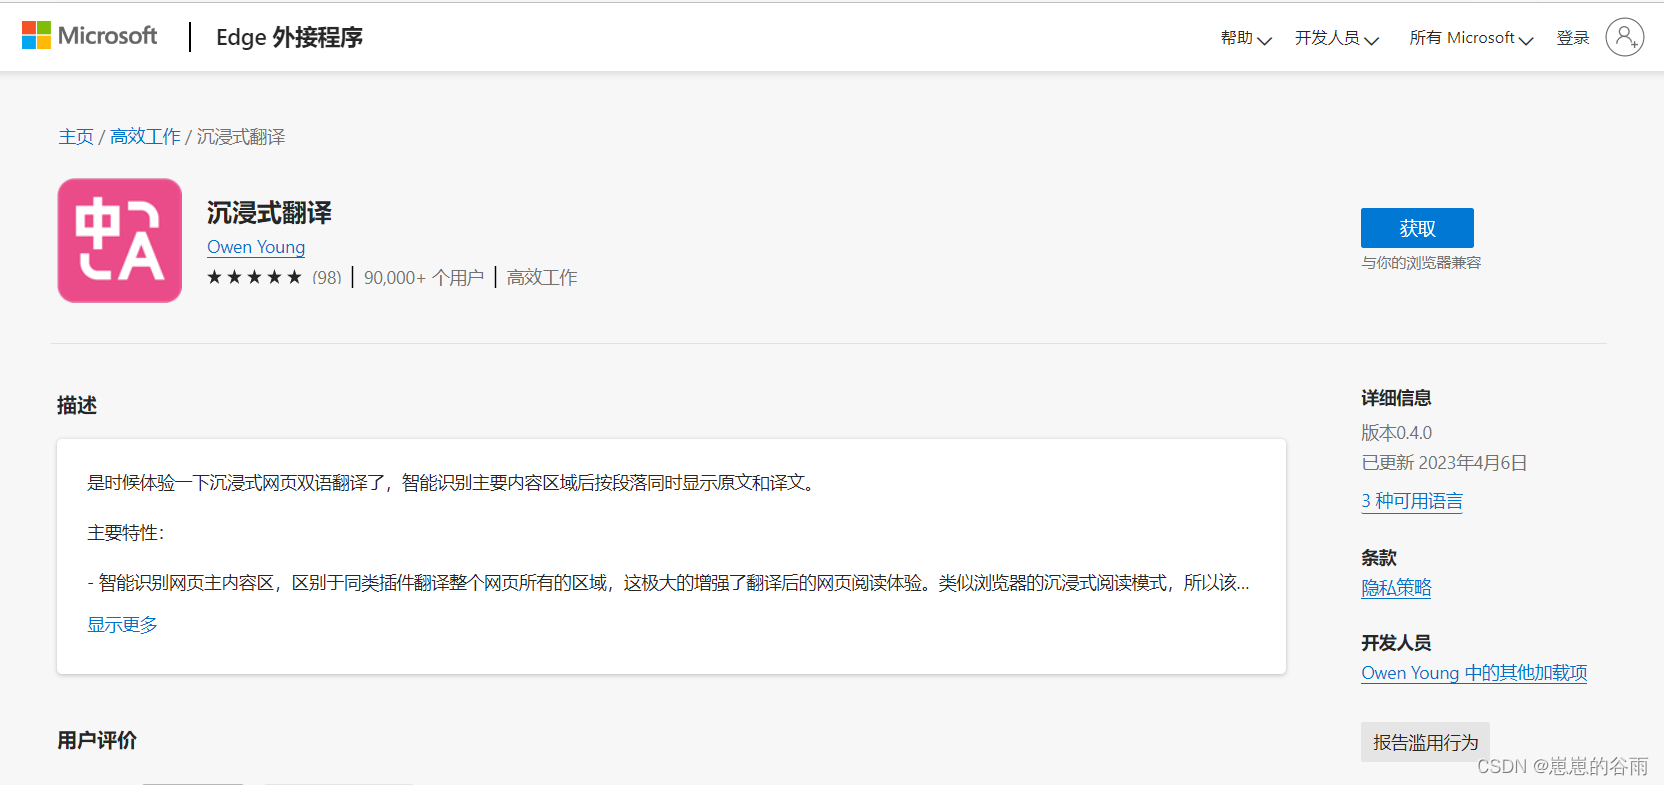The width and height of the screenshot is (1664, 785).
Task: Click the 沉浸式翻译 extension icon
Action: click(x=120, y=240)
